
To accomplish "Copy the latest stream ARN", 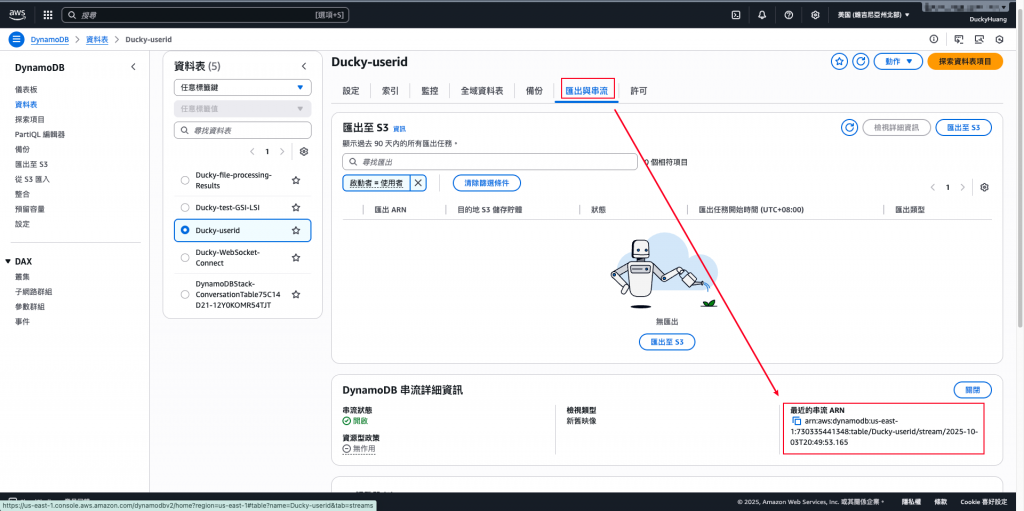I will tap(796, 421).
